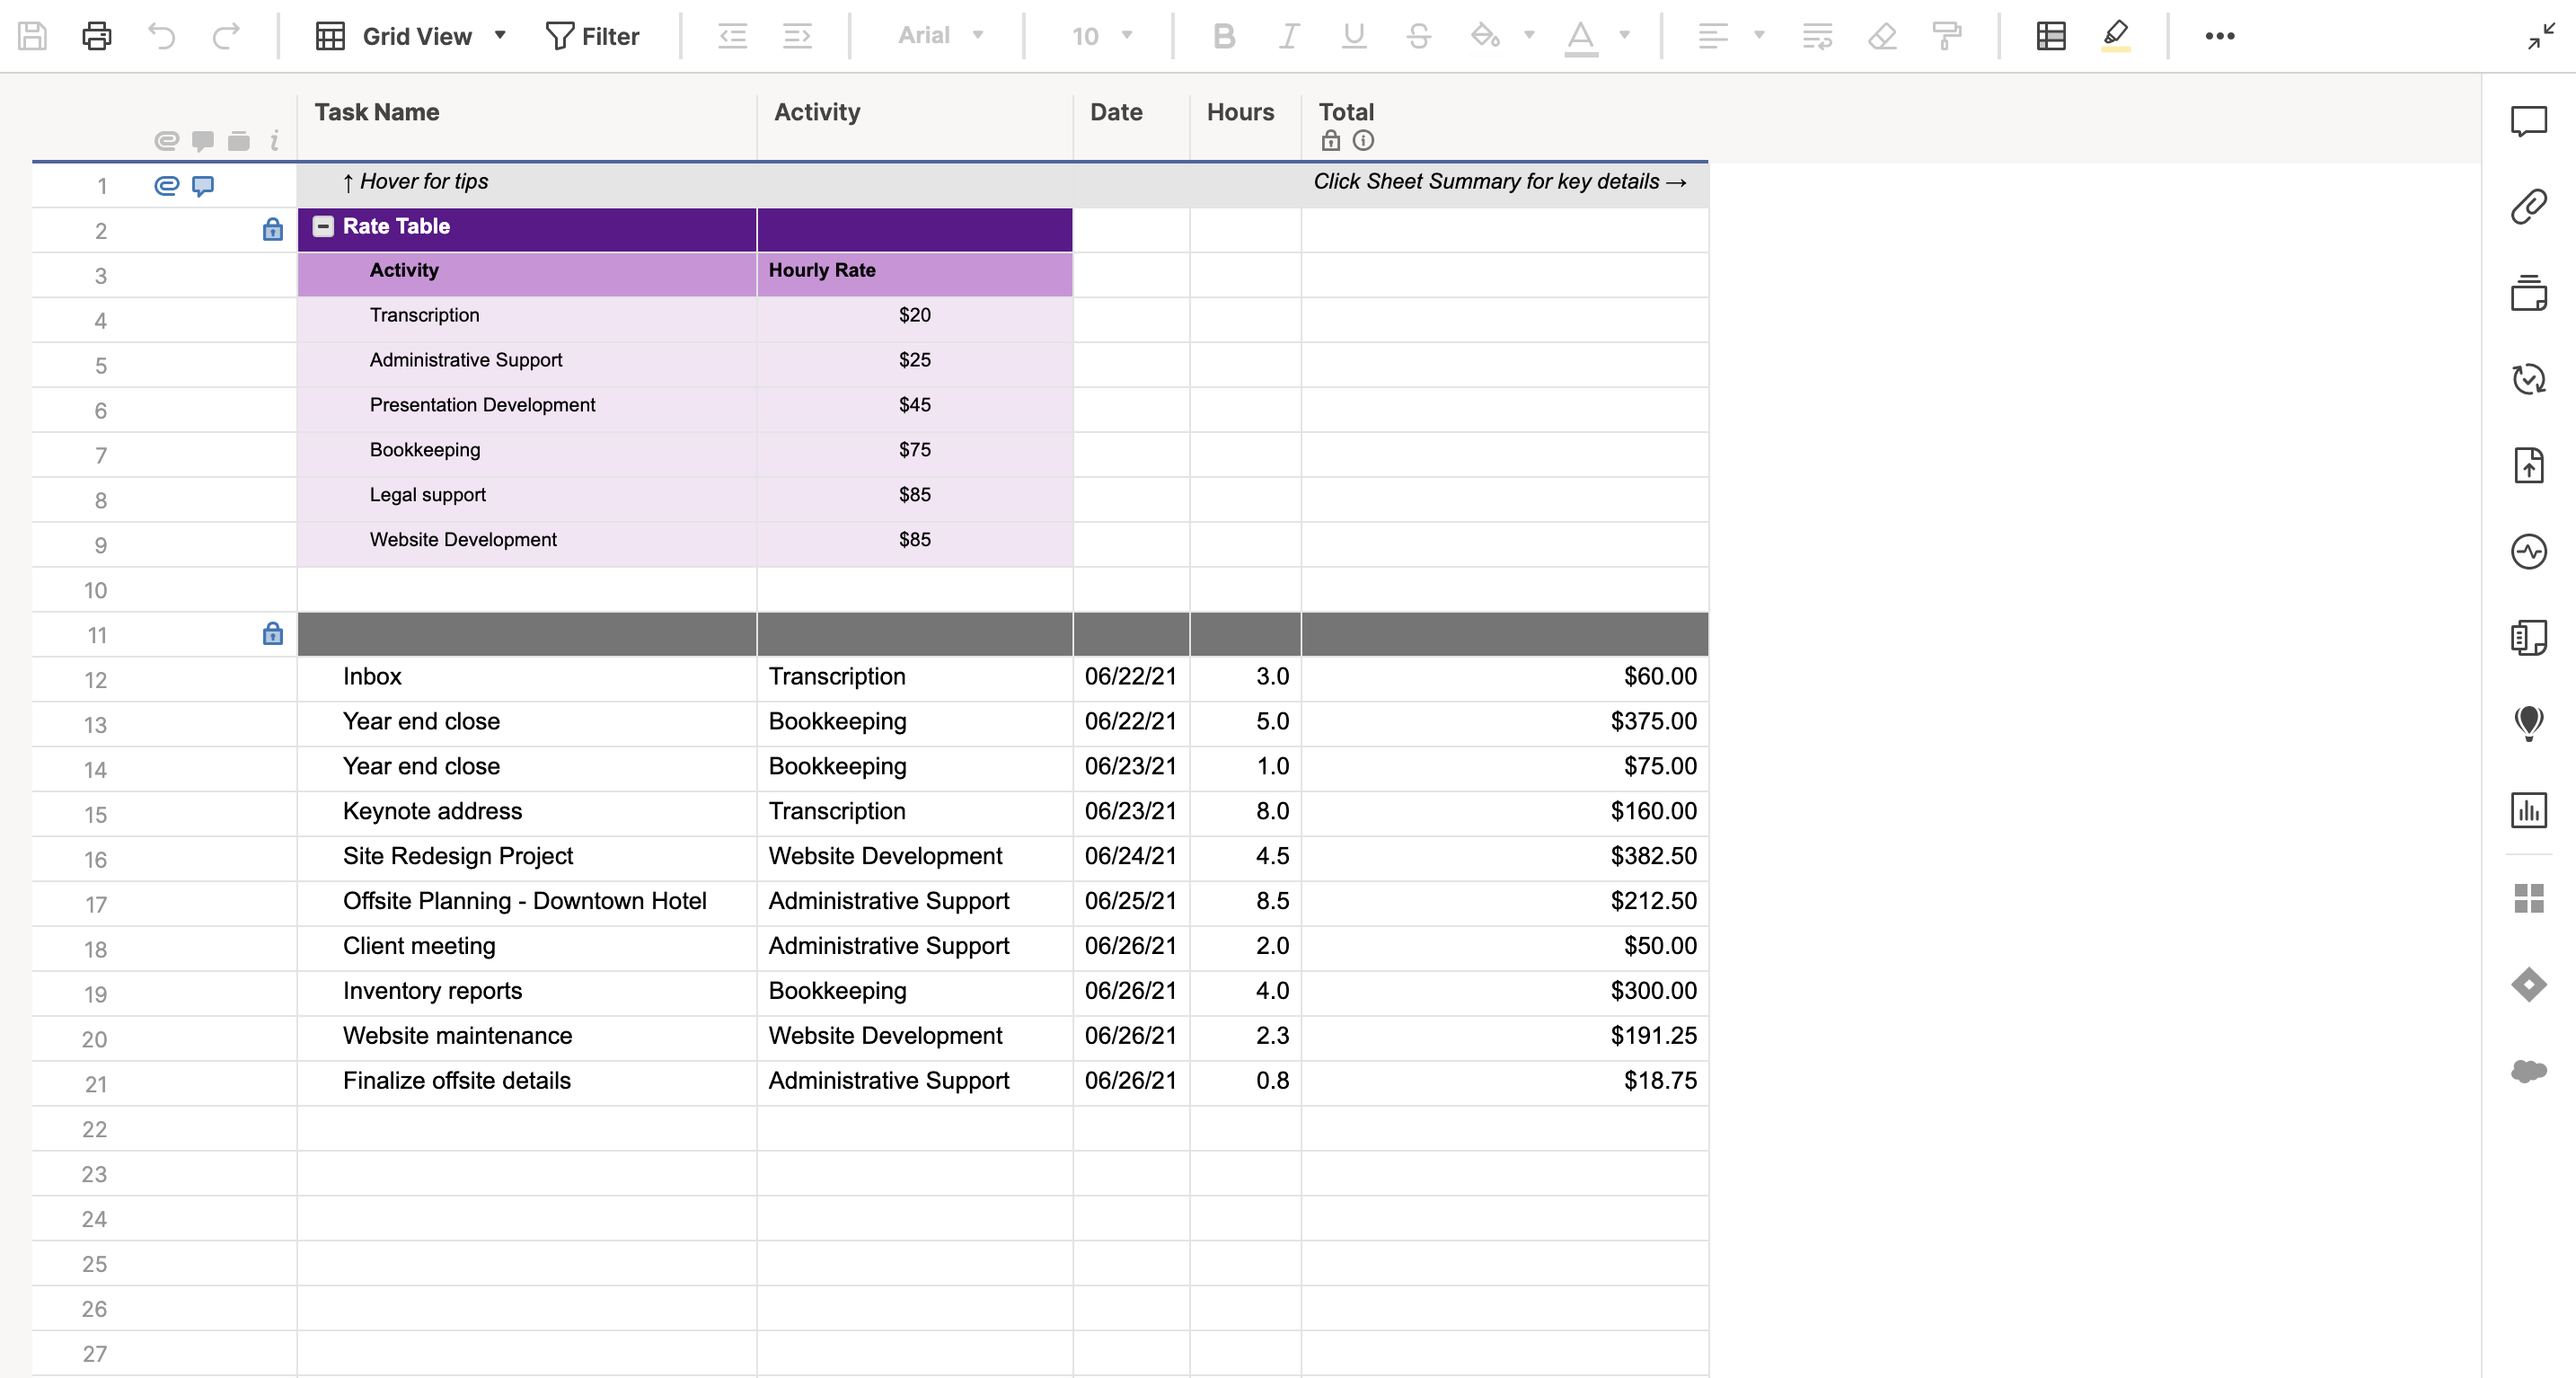Collapse the Rate Table section

click(x=323, y=226)
